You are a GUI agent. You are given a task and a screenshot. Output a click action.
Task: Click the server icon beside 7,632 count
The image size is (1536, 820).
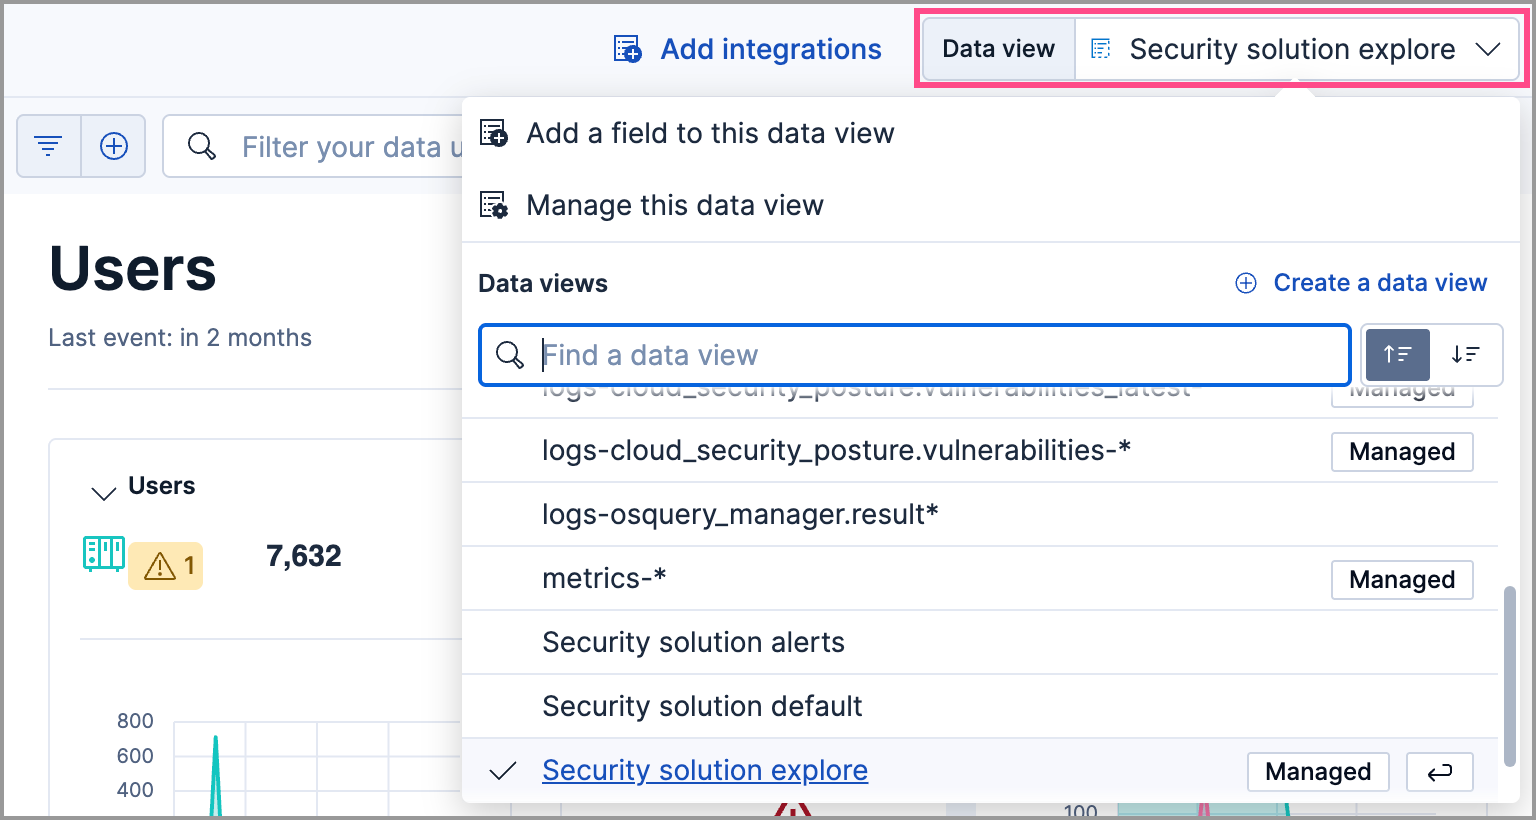[x=103, y=553]
